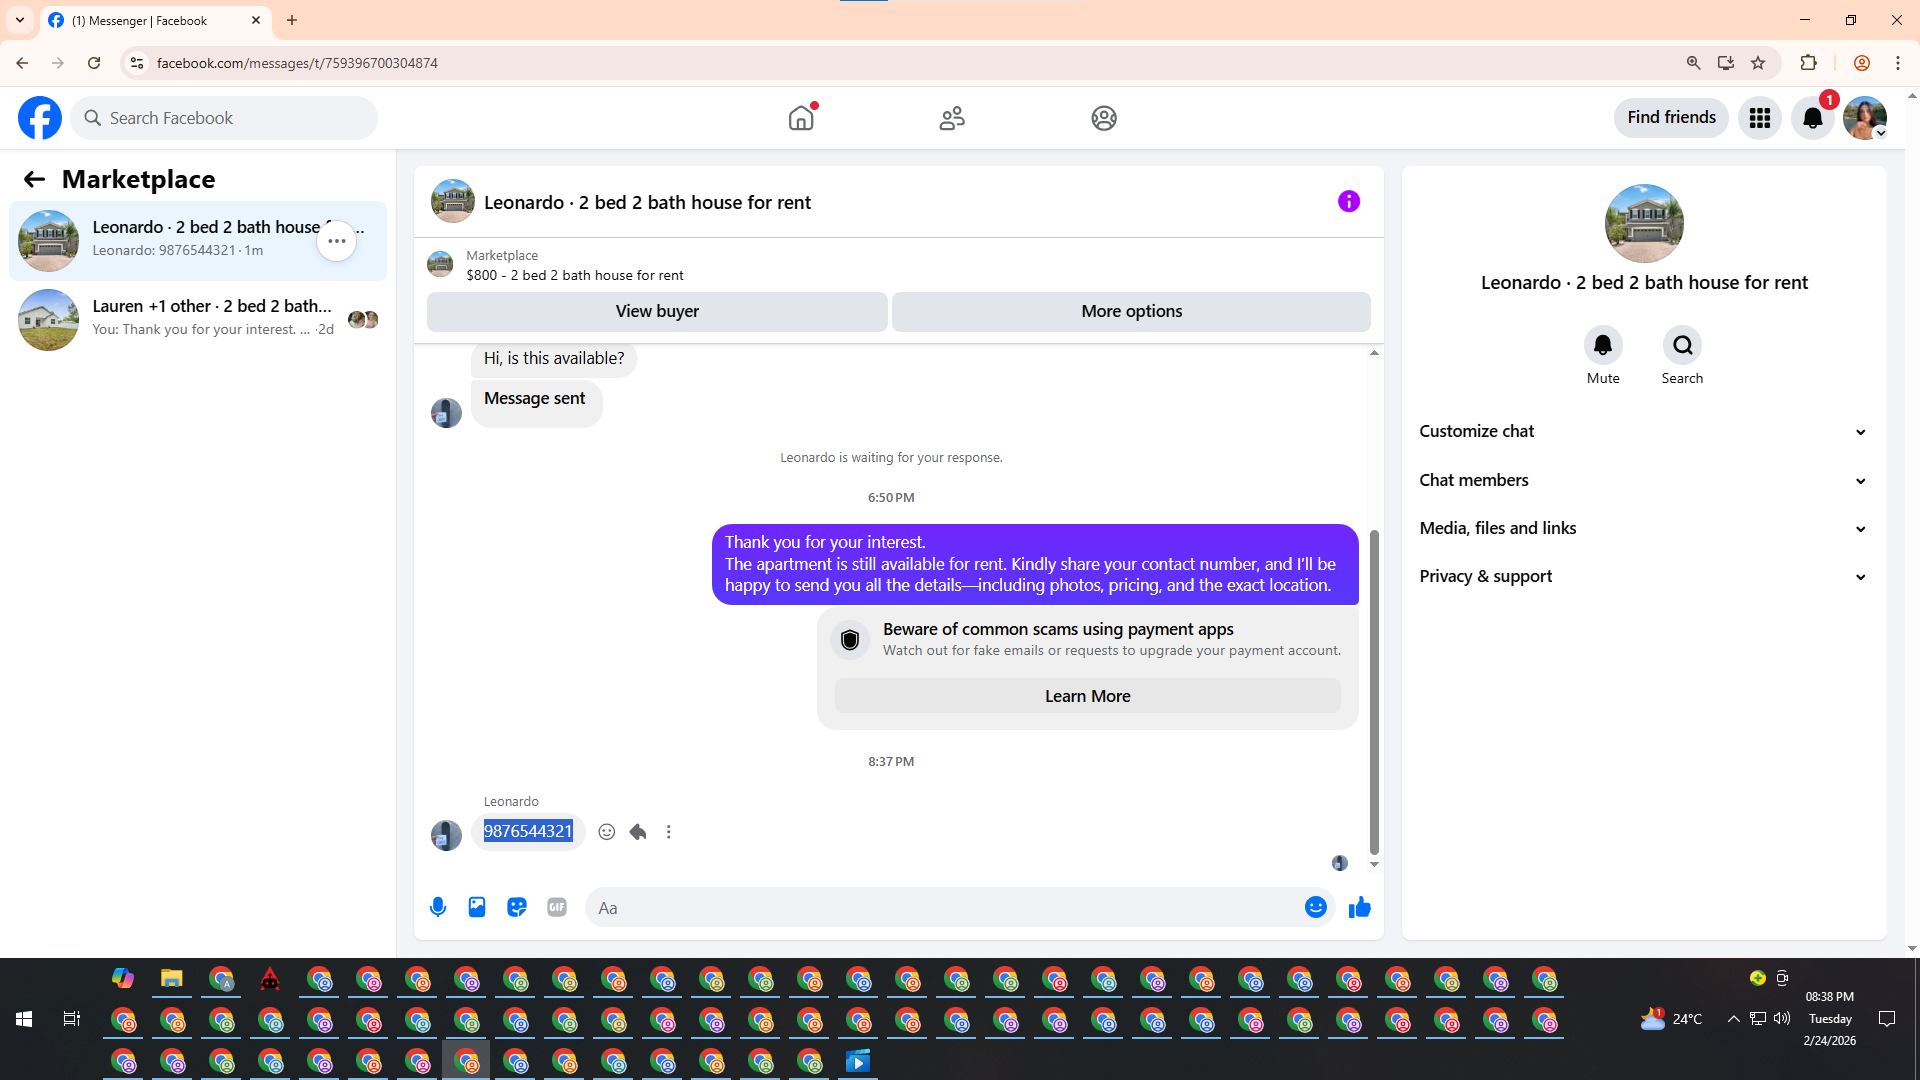1920x1080 pixels.
Task: Open conversation information purple icon
Action: 1348,202
